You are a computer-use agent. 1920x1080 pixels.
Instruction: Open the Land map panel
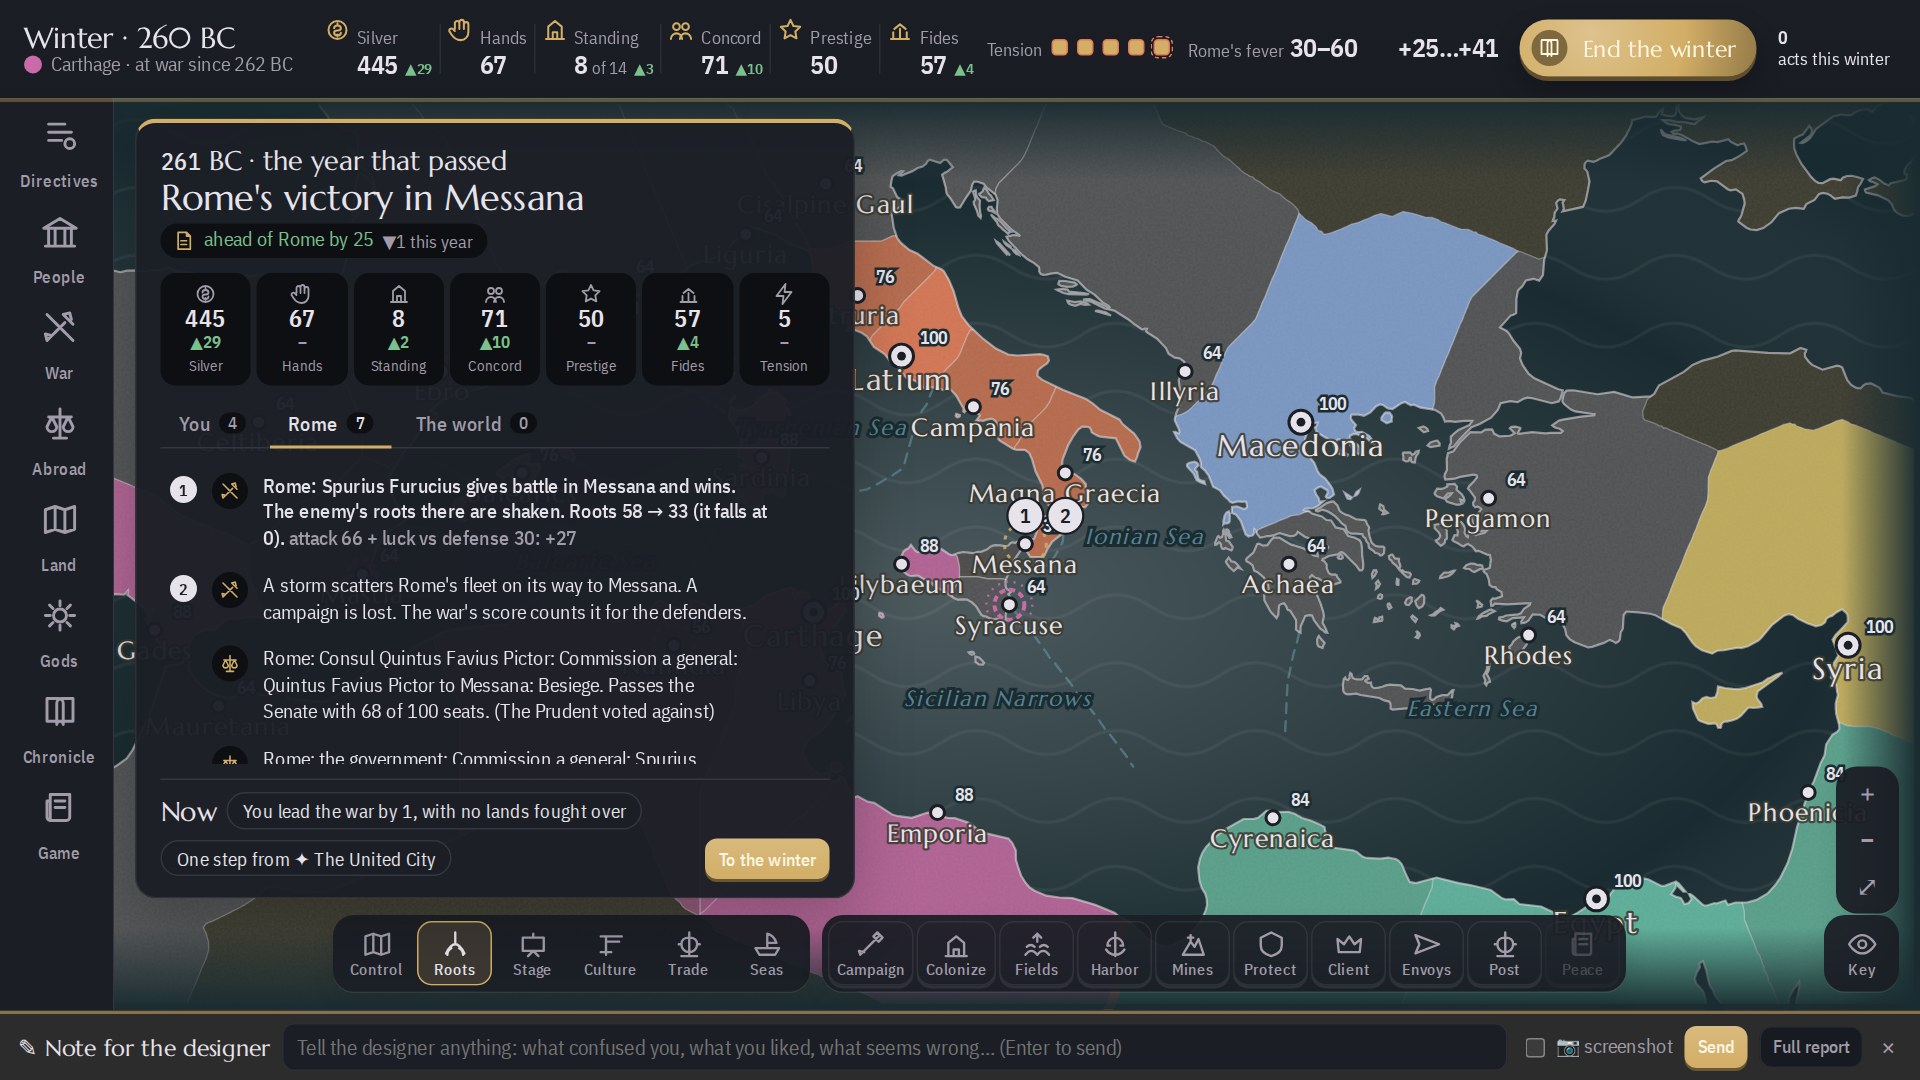[59, 538]
